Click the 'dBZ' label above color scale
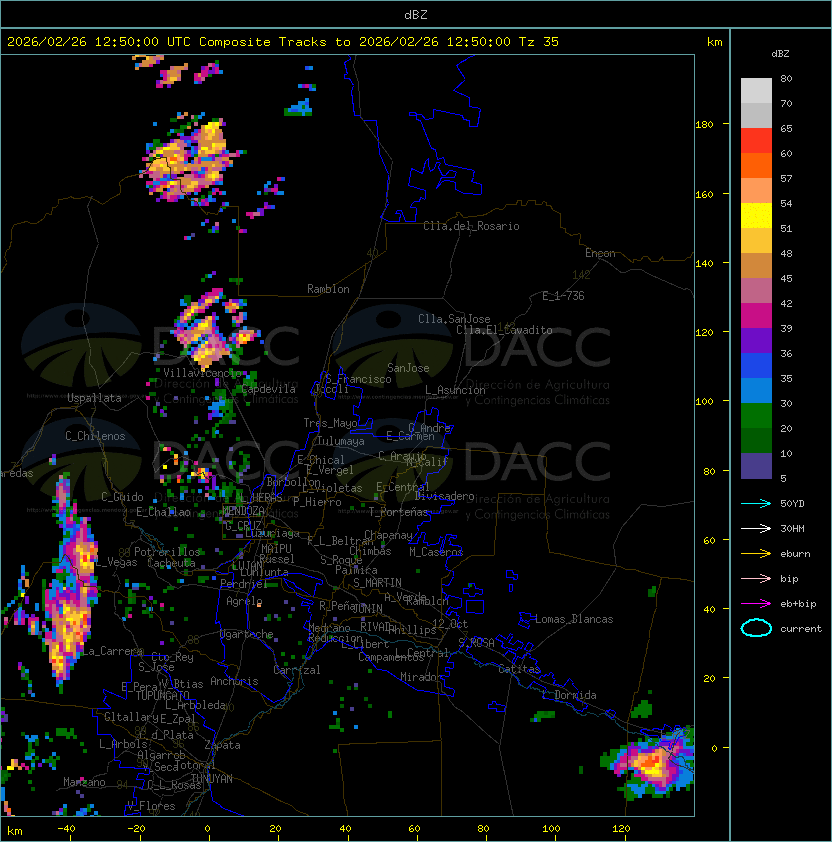 pos(780,54)
